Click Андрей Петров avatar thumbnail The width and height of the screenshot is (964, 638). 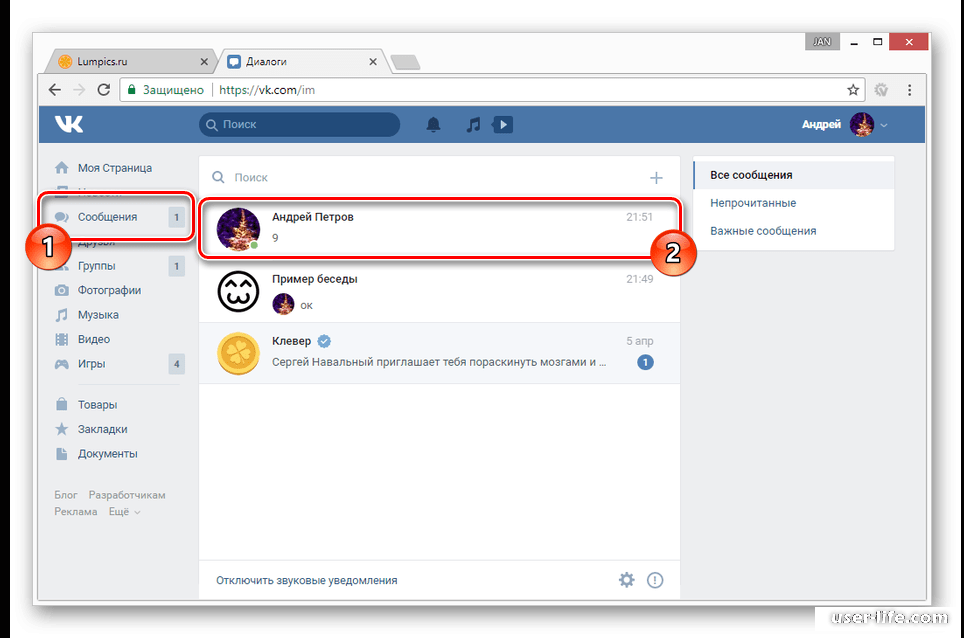[238, 229]
